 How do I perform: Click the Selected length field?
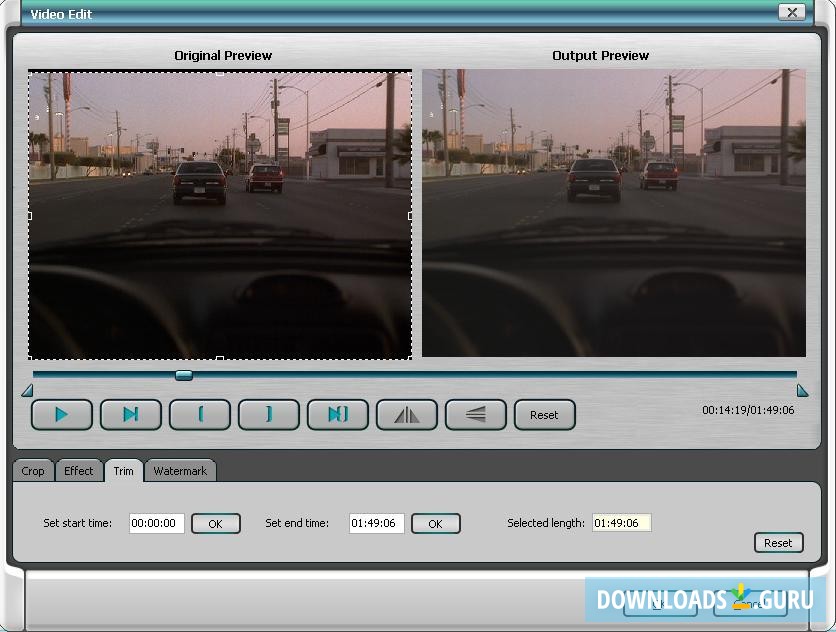[622, 523]
